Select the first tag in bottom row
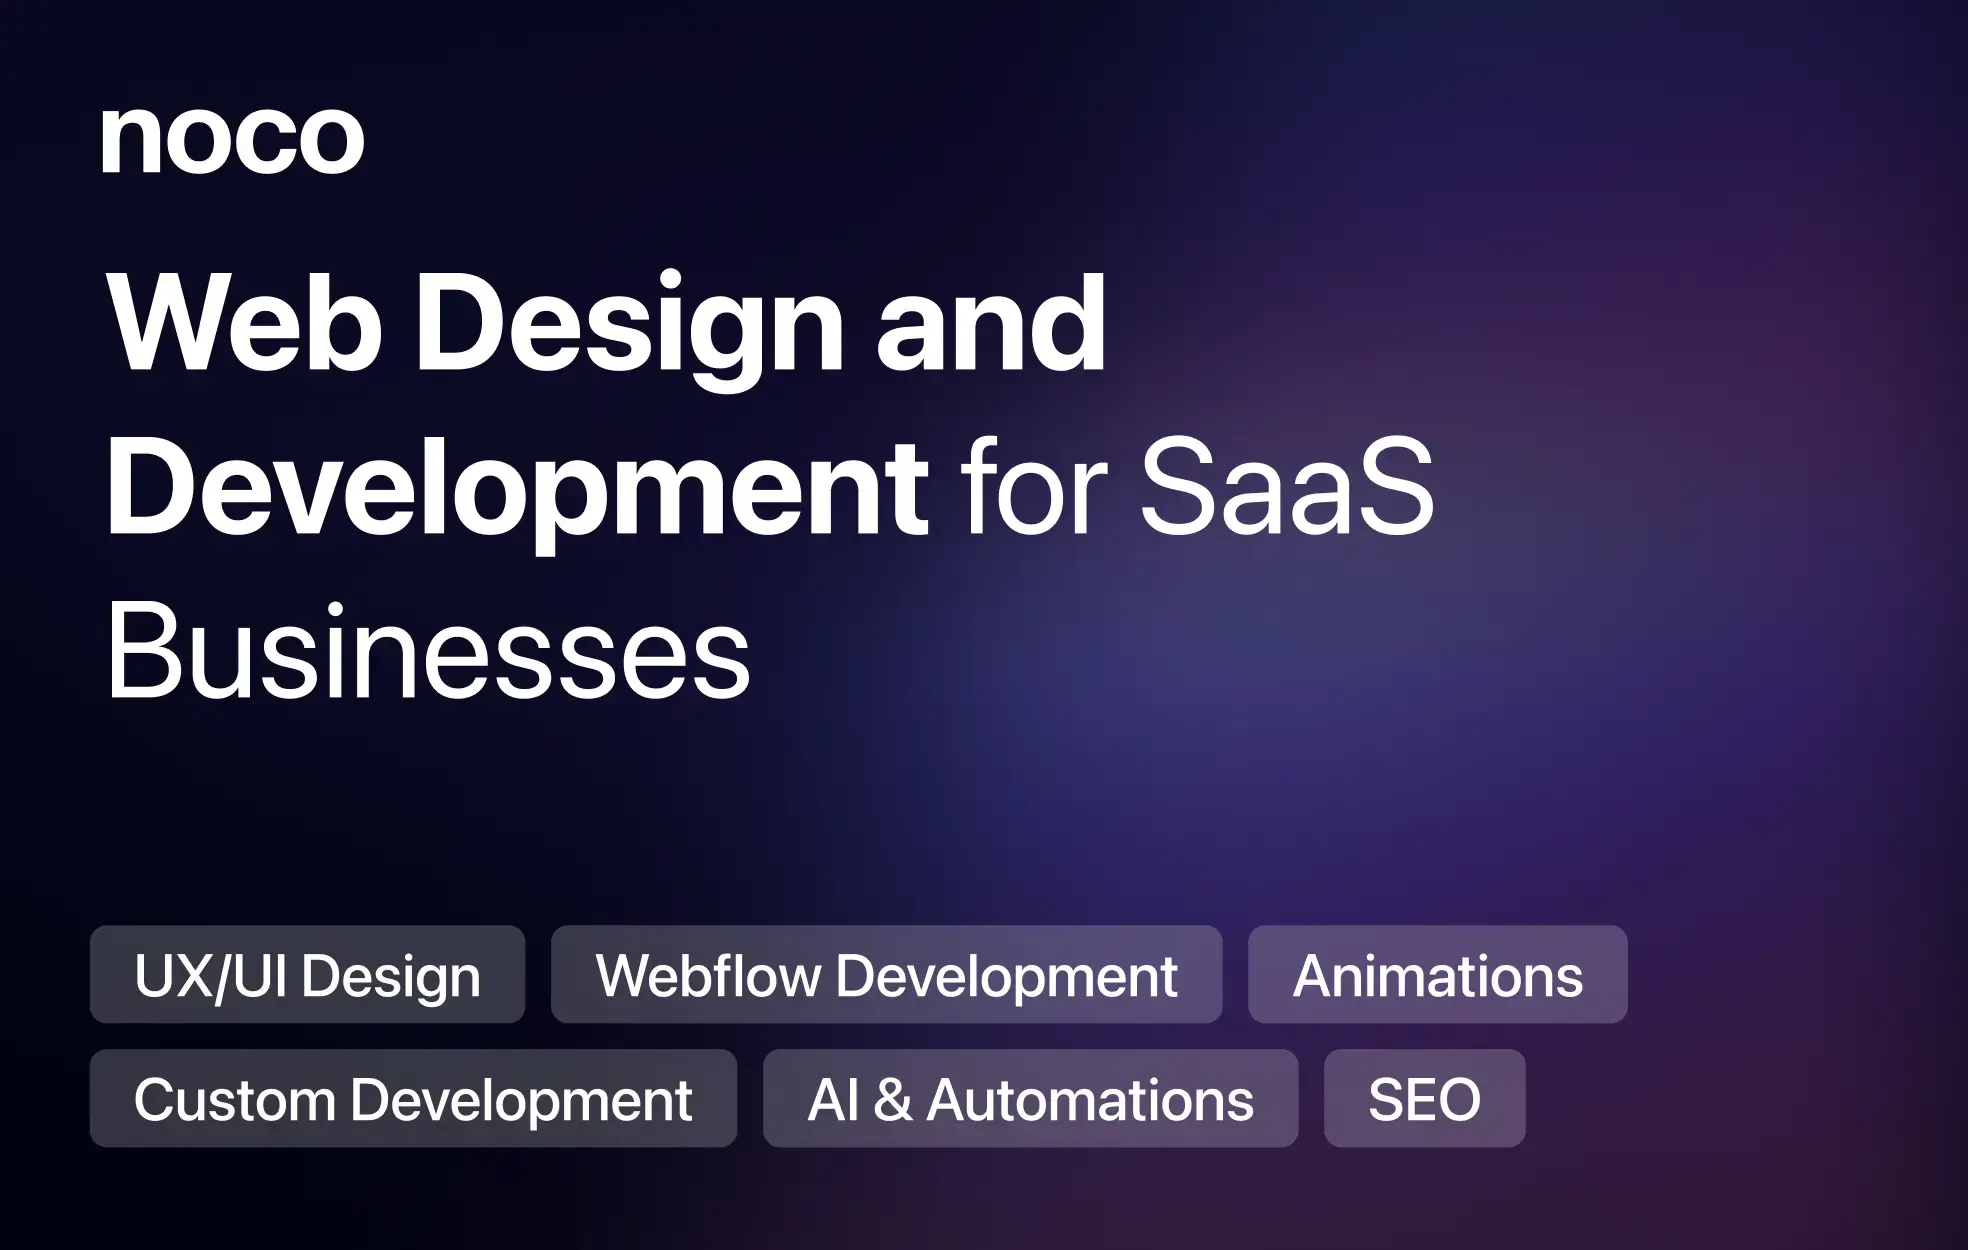Image resolution: width=1968 pixels, height=1250 pixels. 413,1100
